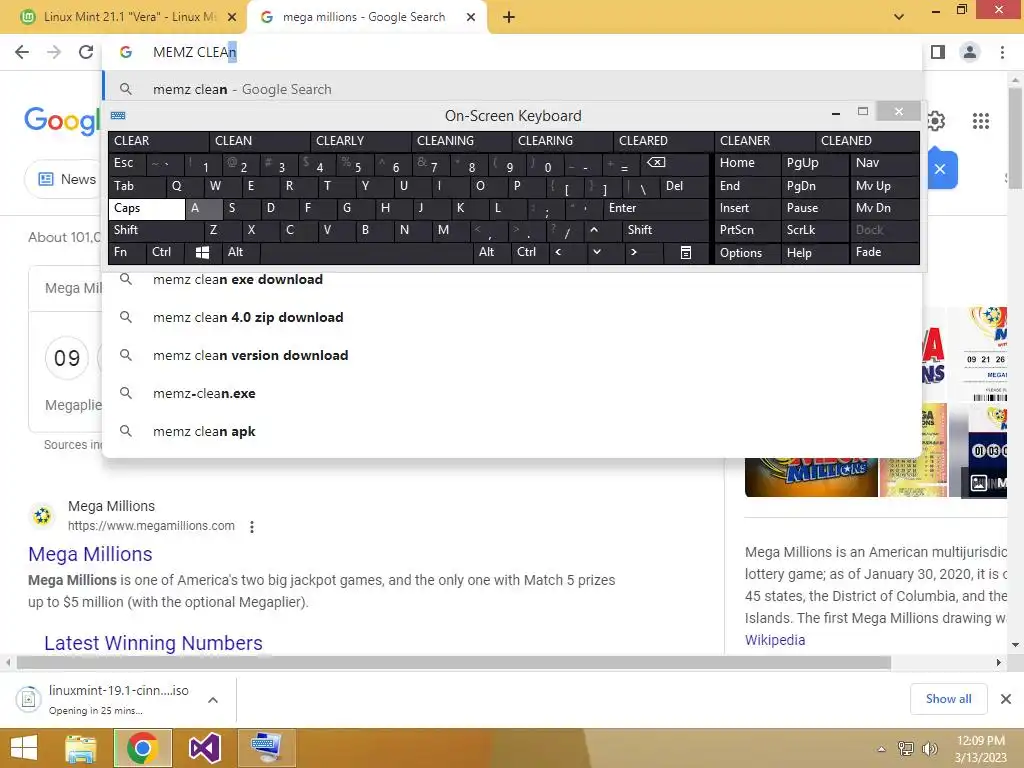1024x768 pixels.
Task: Reload the page with the refresh icon
Action: pyautogui.click(x=86, y=52)
